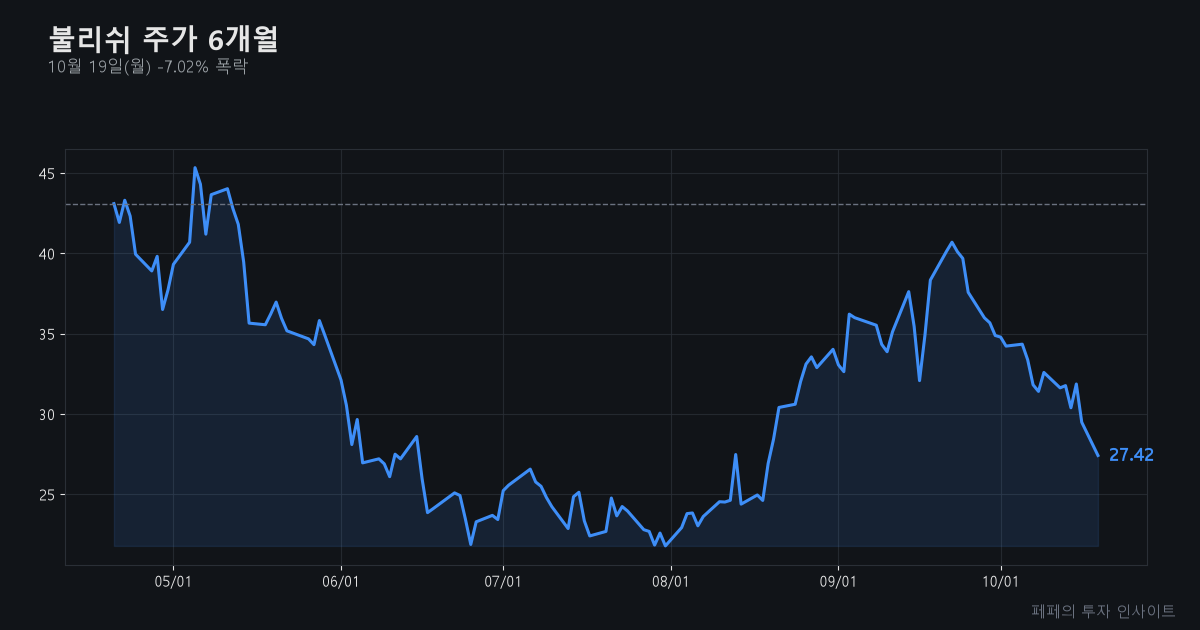This screenshot has height=630, width=1200.
Task: Click the 45 y-axis tick label
Action: point(46,174)
